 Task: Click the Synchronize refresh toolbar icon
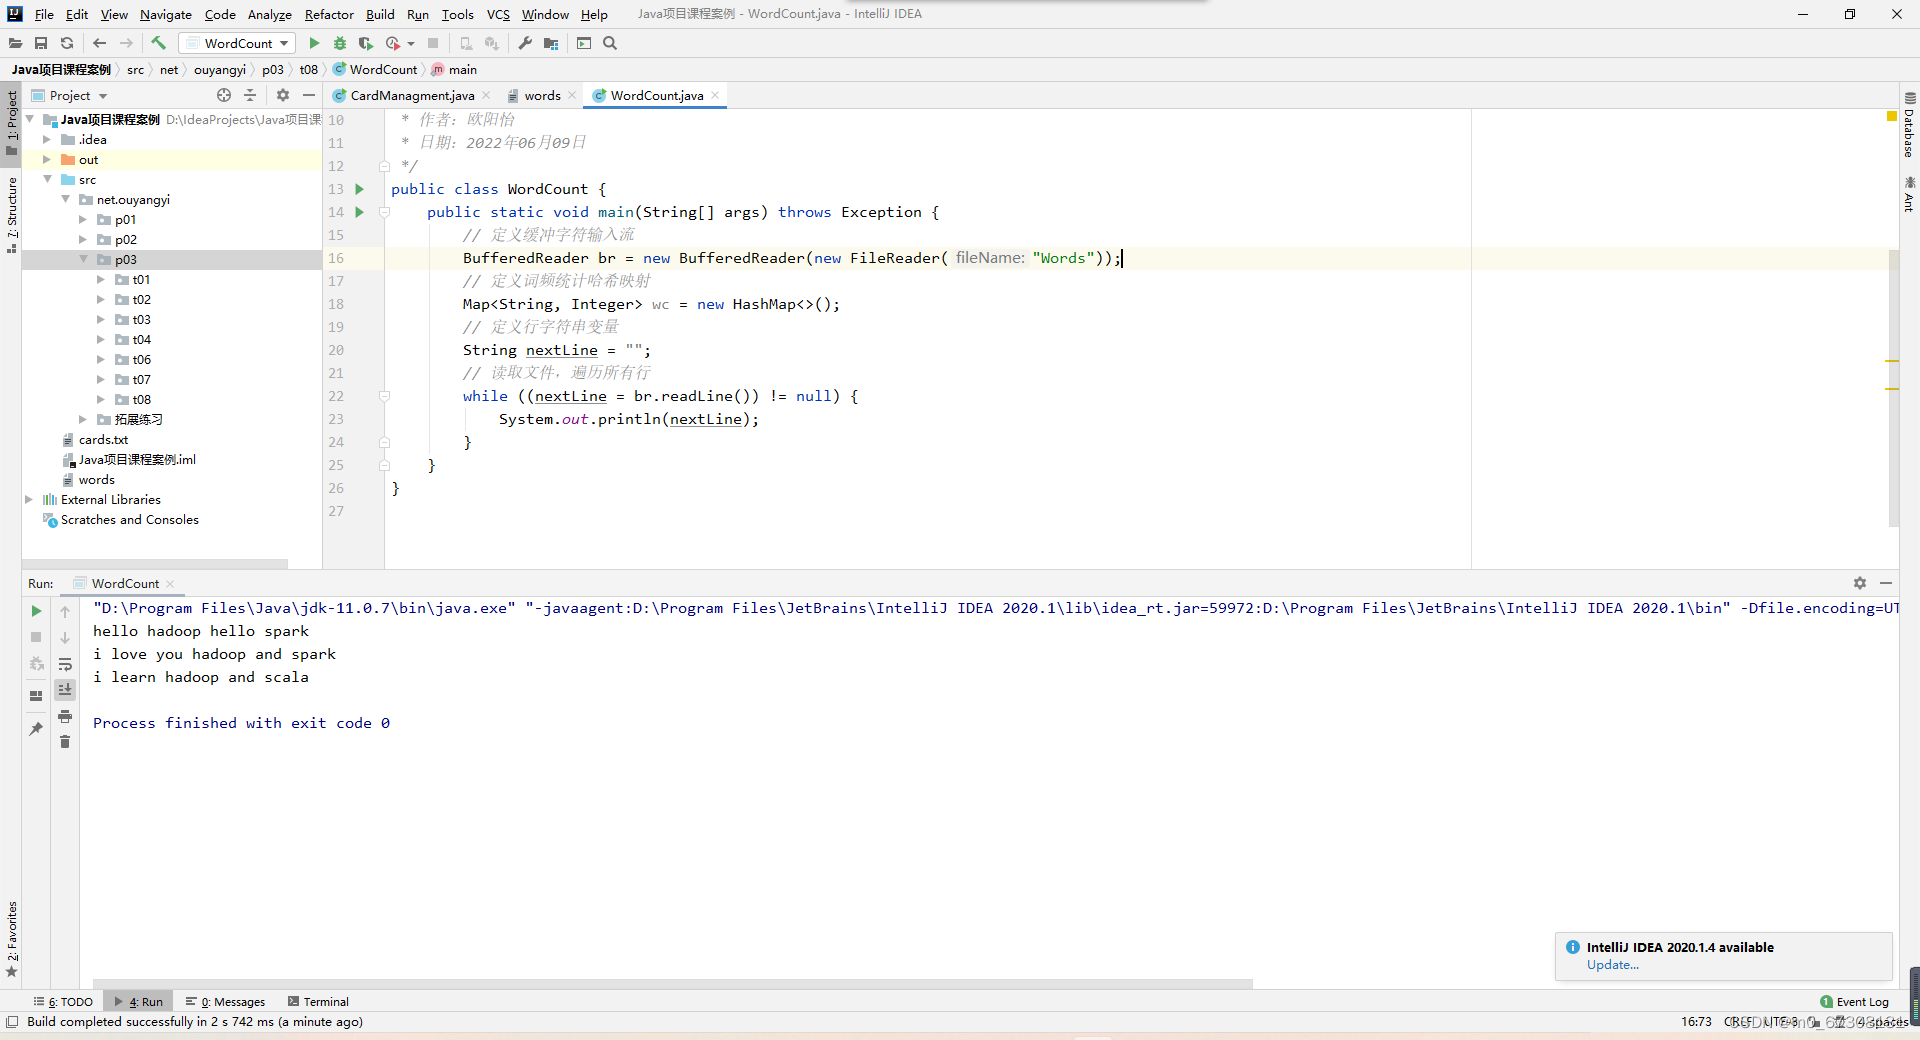point(67,43)
